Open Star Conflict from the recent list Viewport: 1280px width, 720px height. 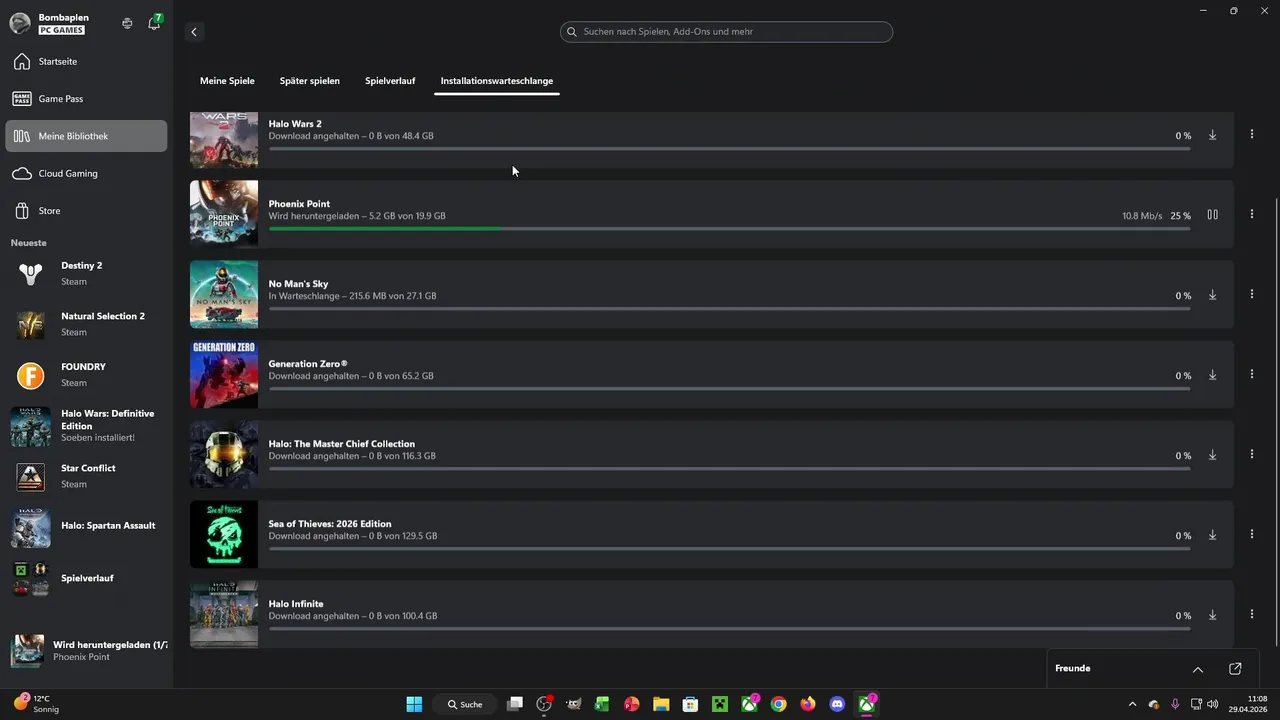87,476
